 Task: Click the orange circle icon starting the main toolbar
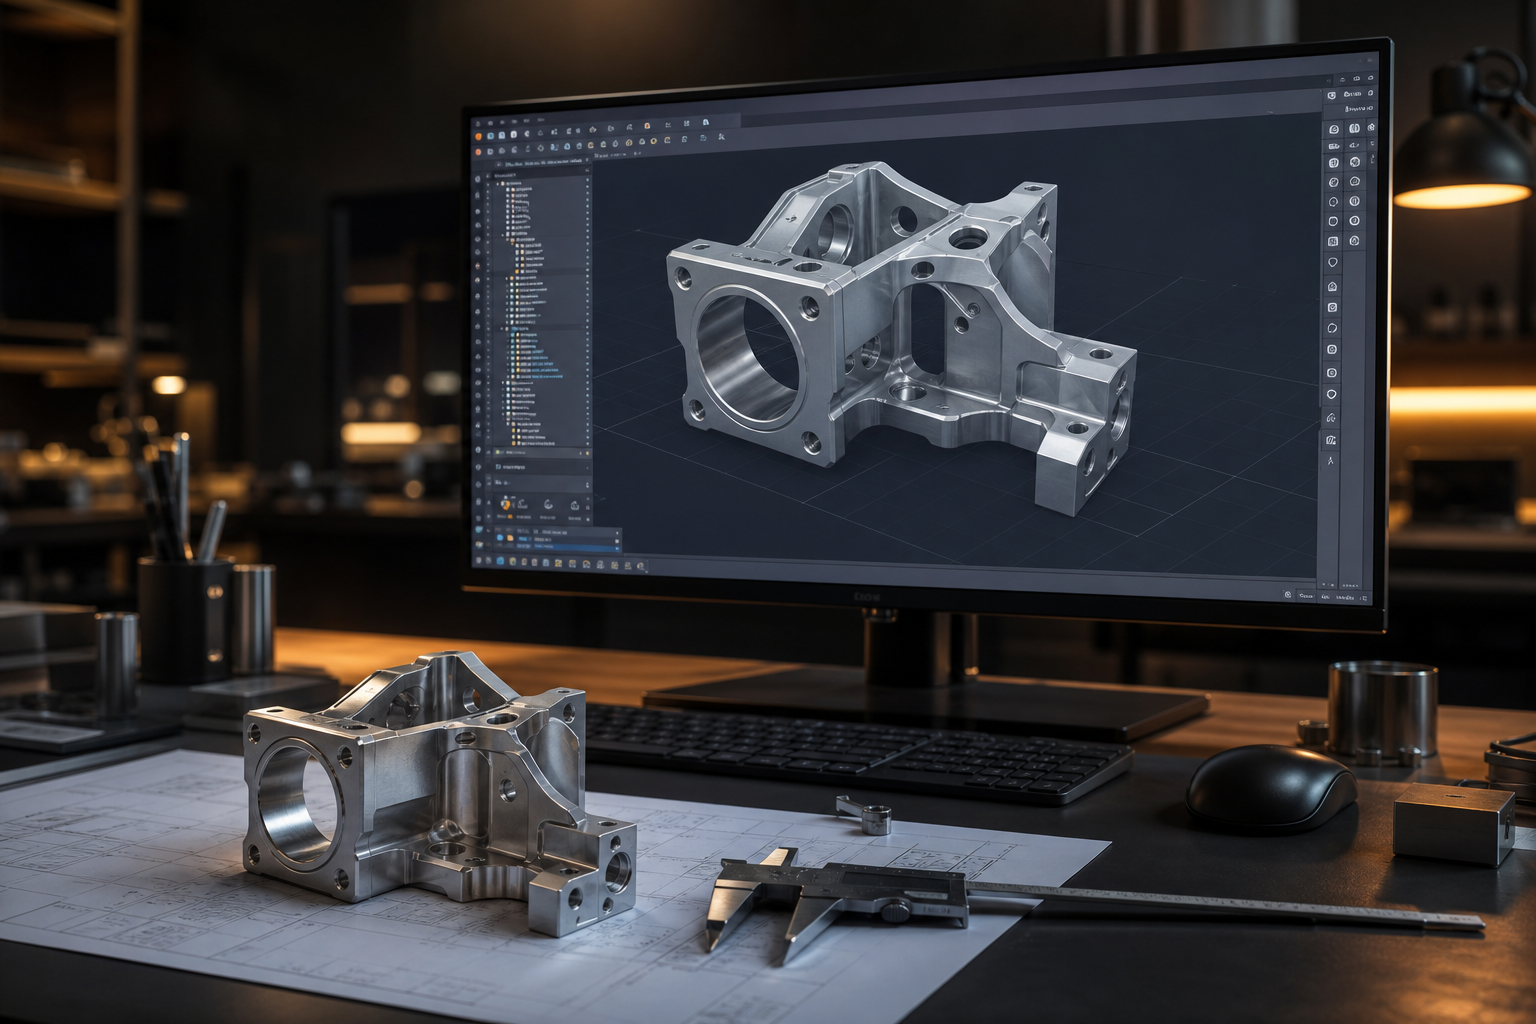(x=478, y=137)
